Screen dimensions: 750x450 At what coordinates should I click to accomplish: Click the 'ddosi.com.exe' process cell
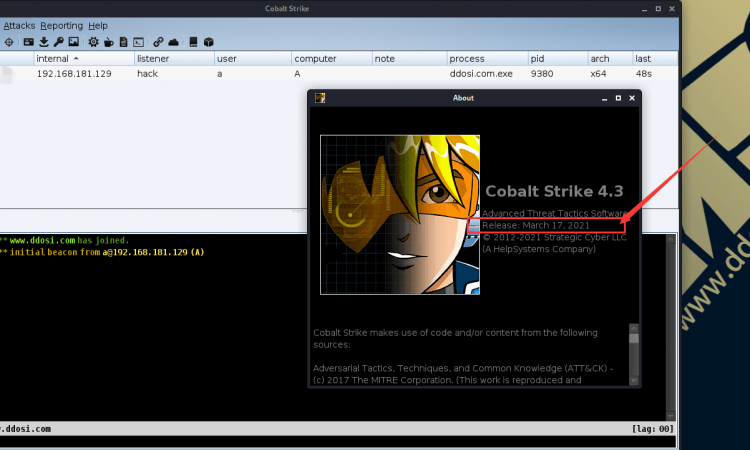(x=481, y=74)
